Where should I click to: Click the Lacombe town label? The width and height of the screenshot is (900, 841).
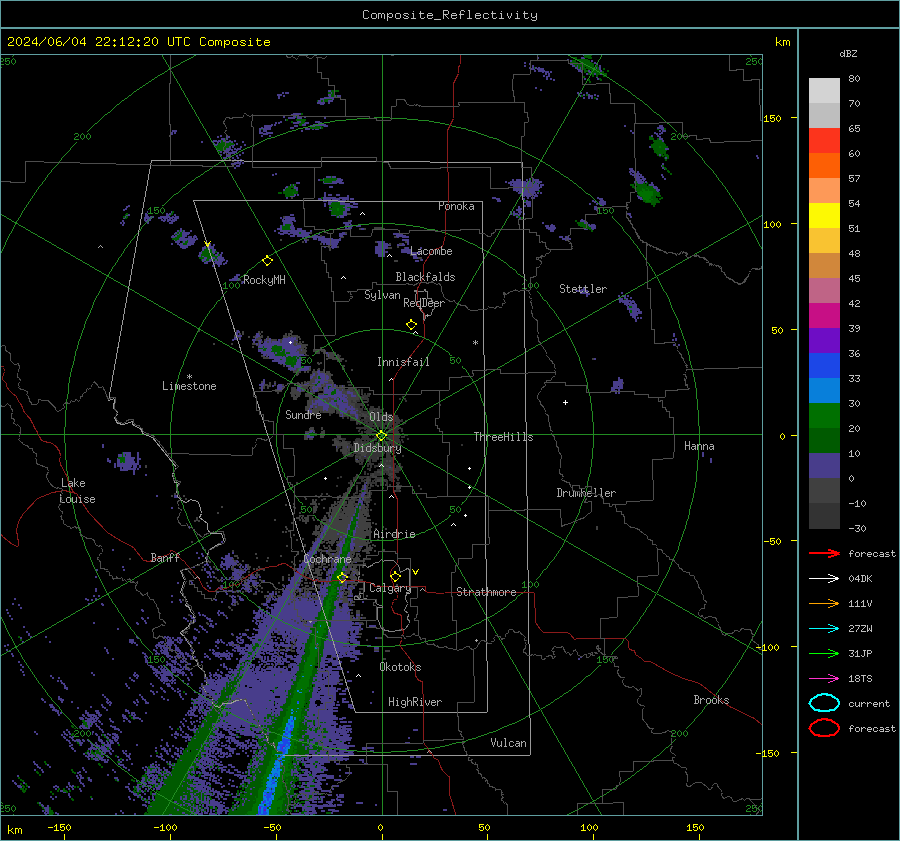[x=431, y=251]
